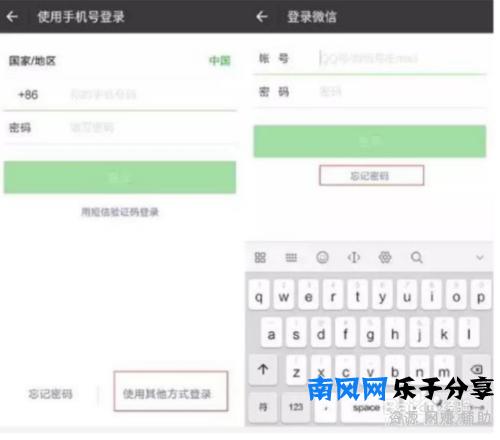The height and width of the screenshot is (440, 500).
Task: Focus 密码 field on phone login screen
Action: point(152,128)
